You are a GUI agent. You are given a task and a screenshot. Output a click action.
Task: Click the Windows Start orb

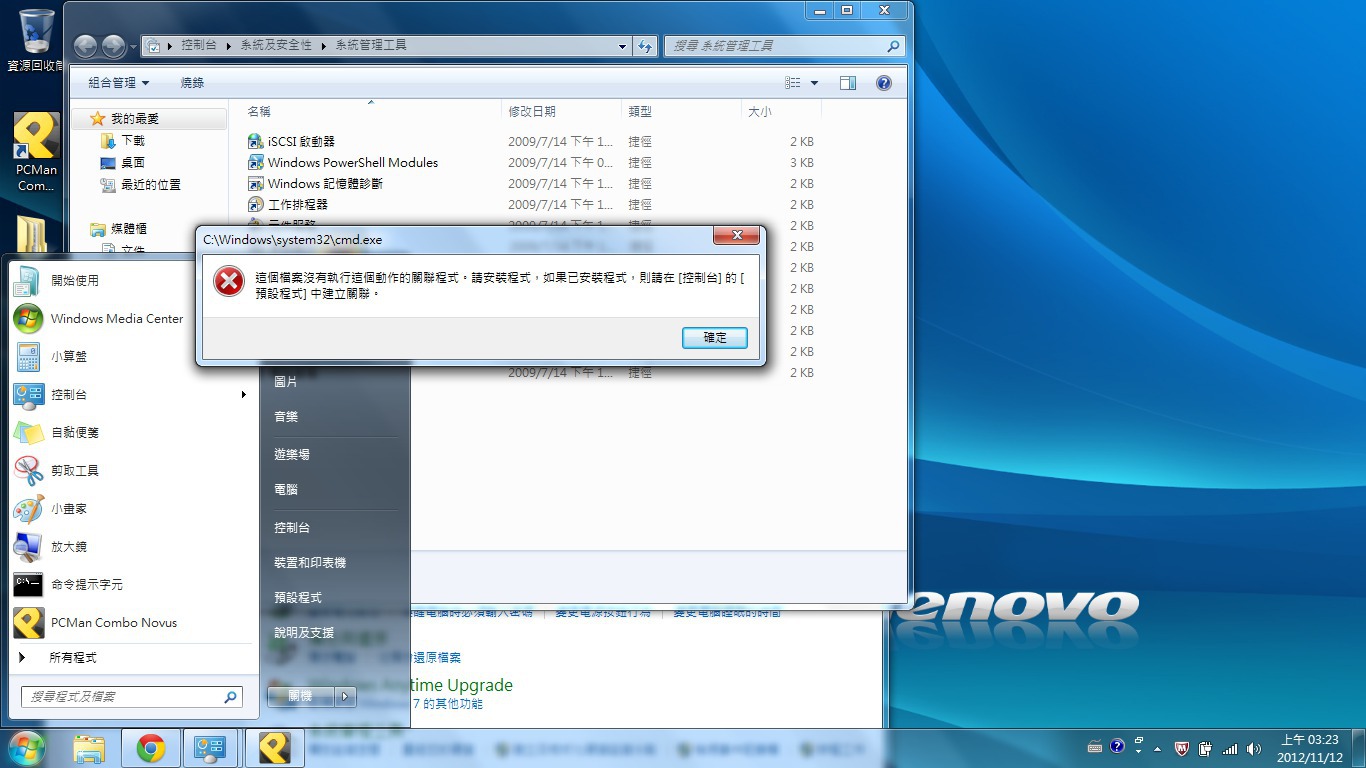27,748
